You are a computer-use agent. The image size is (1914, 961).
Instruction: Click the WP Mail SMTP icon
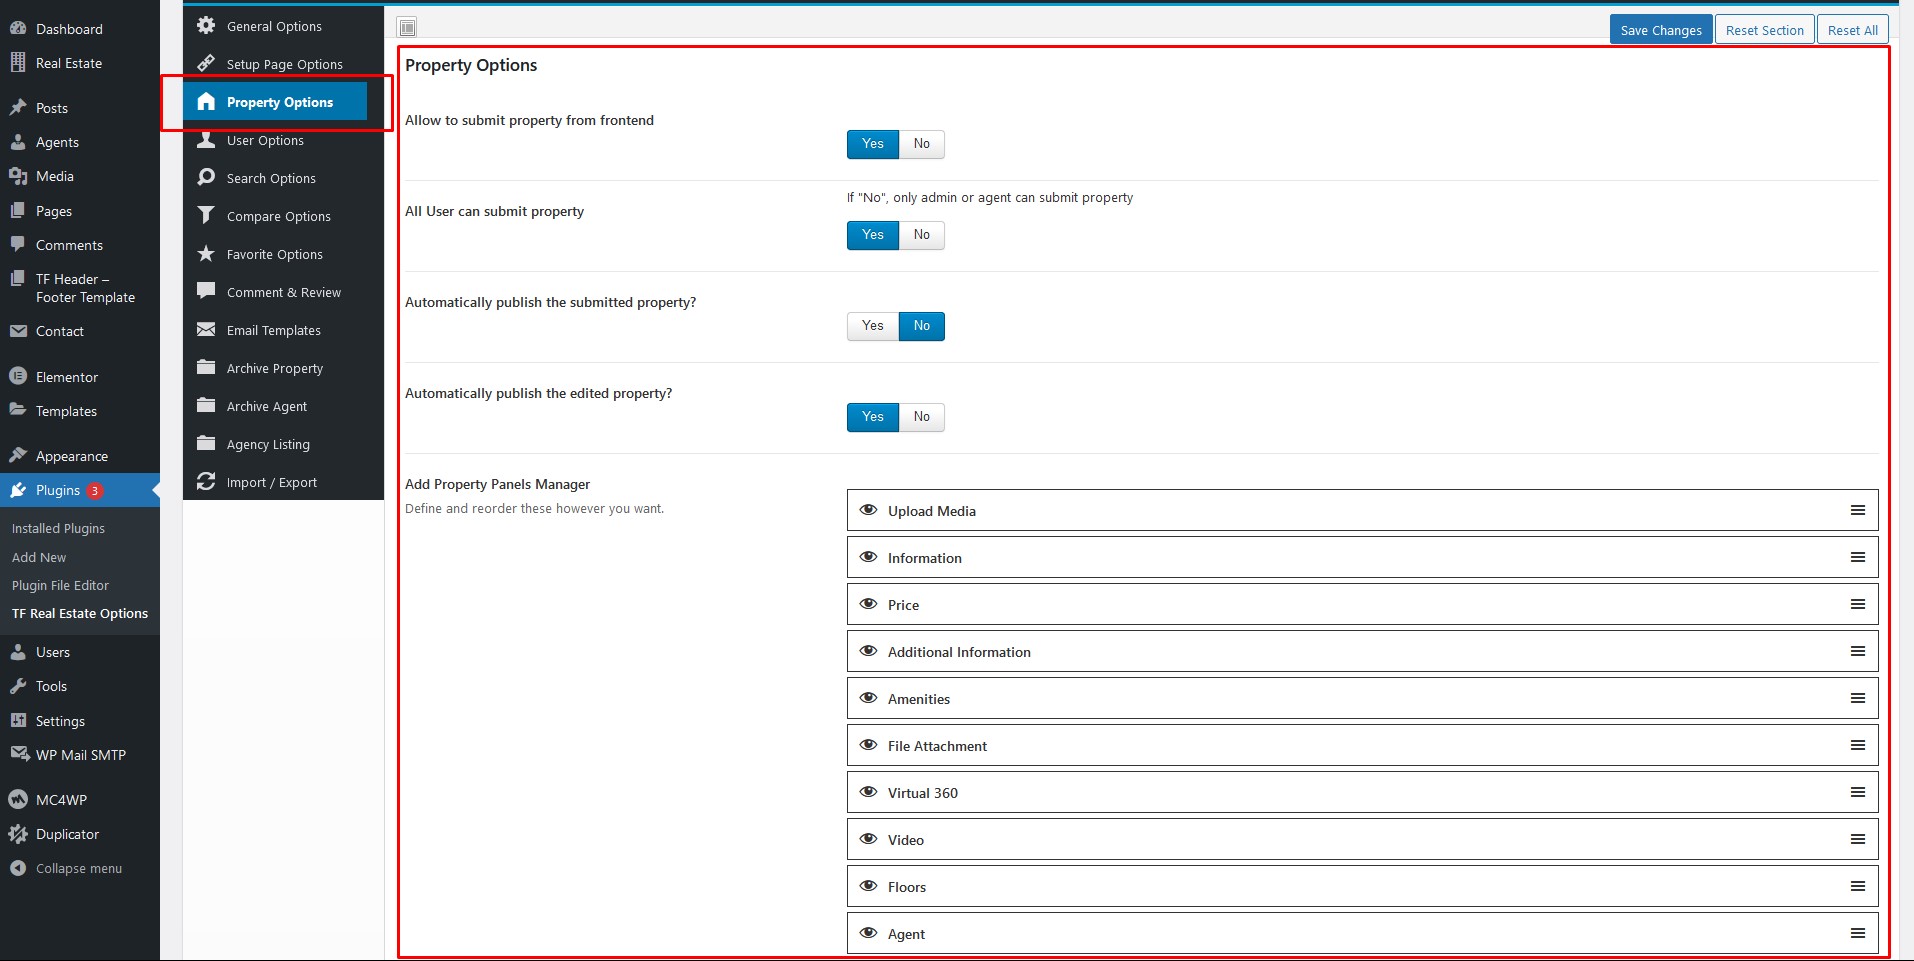click(19, 755)
